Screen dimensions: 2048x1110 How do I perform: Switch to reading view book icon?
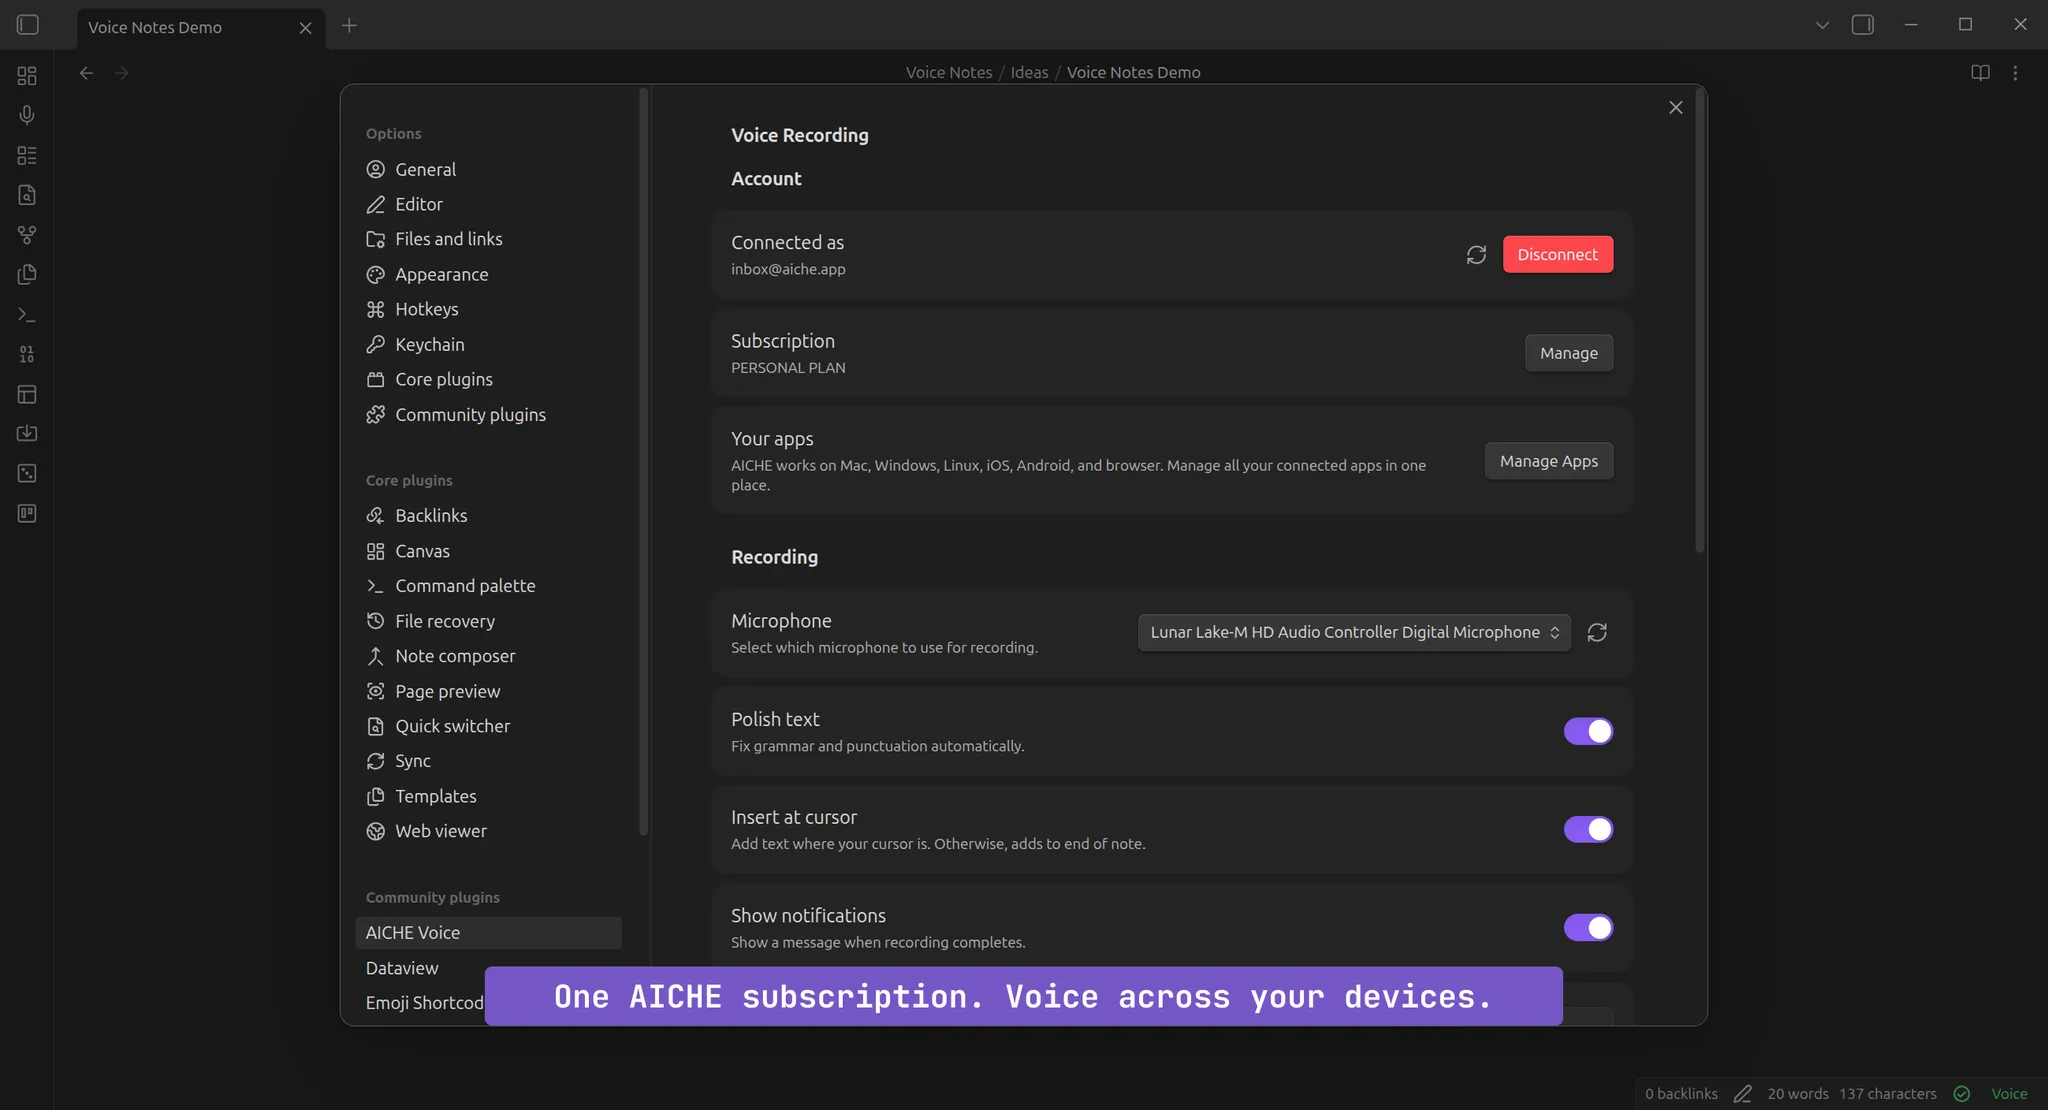(x=1980, y=73)
